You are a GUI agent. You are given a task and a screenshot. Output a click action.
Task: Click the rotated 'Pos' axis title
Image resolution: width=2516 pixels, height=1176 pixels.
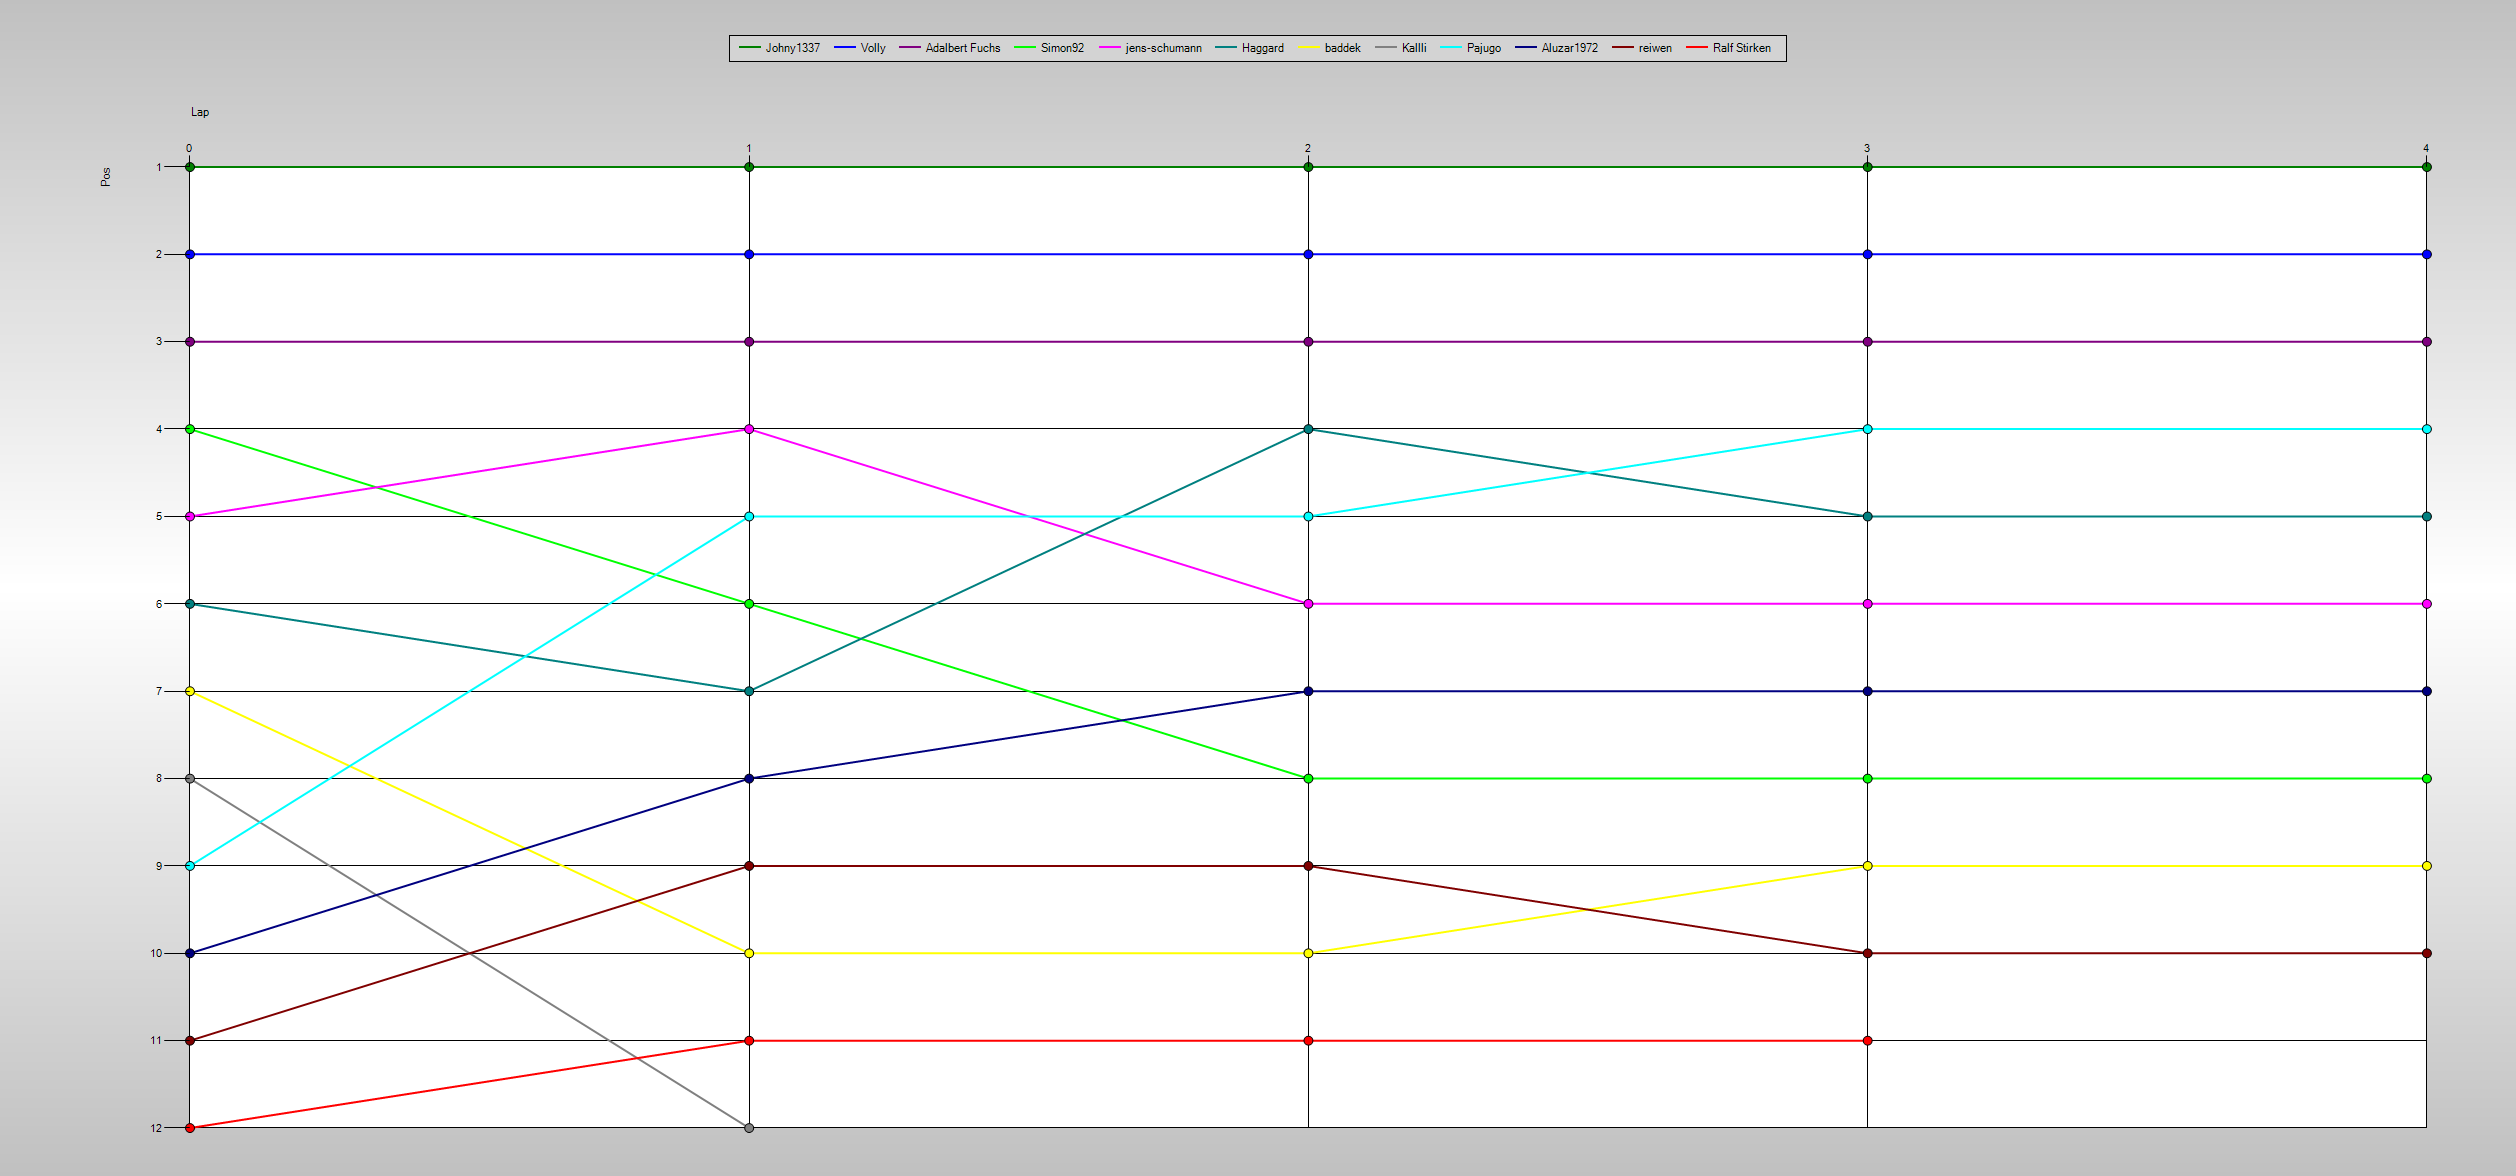click(106, 177)
